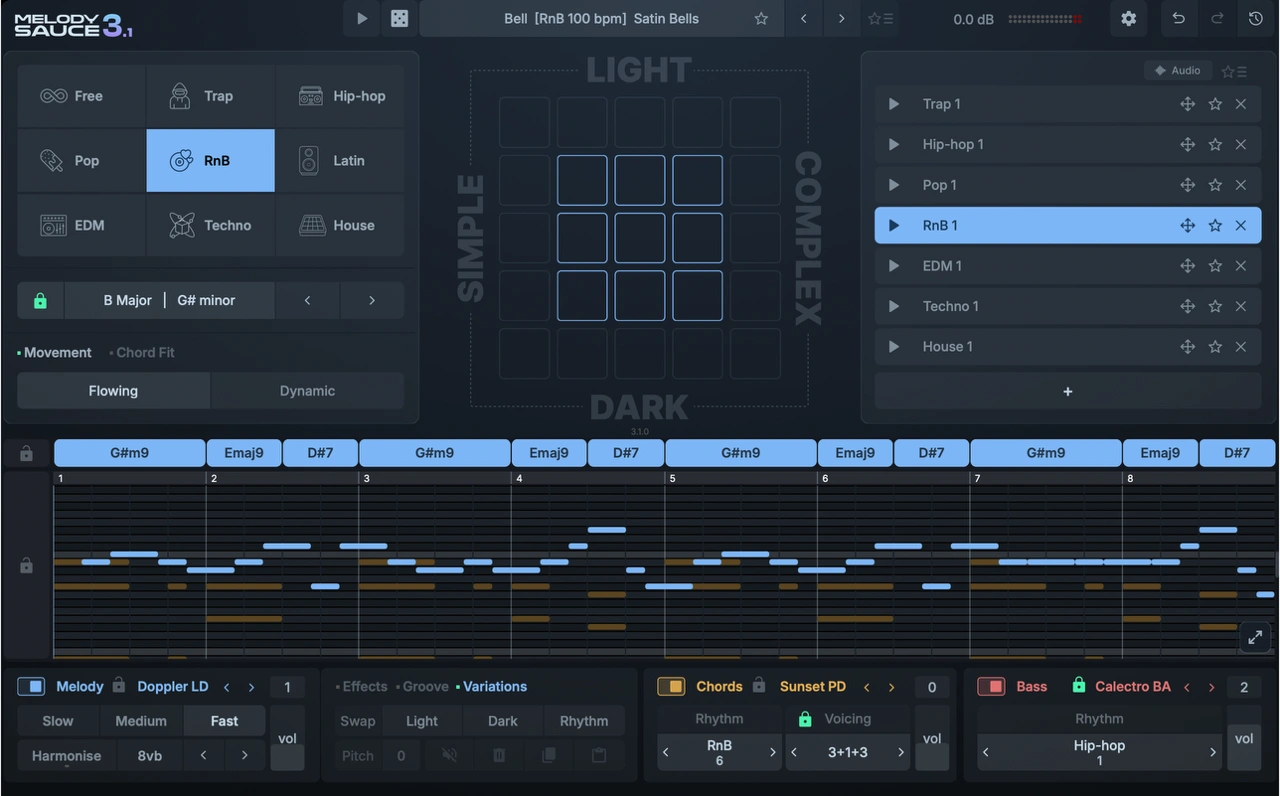Toggle the Melody track enable button
This screenshot has width=1280, height=796.
click(x=31, y=686)
